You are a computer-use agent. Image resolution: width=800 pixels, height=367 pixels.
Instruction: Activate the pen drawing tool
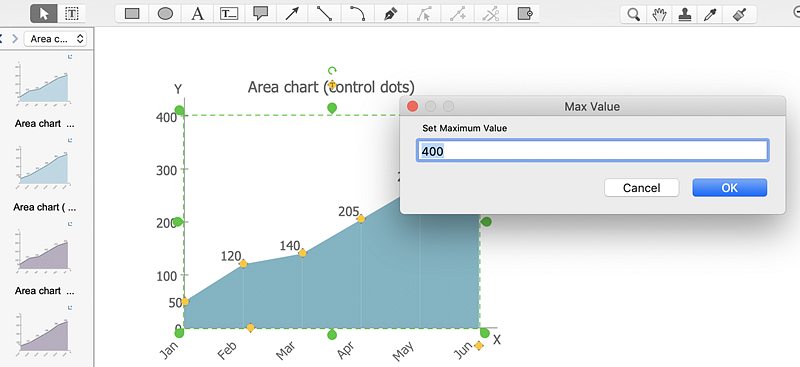pos(390,14)
